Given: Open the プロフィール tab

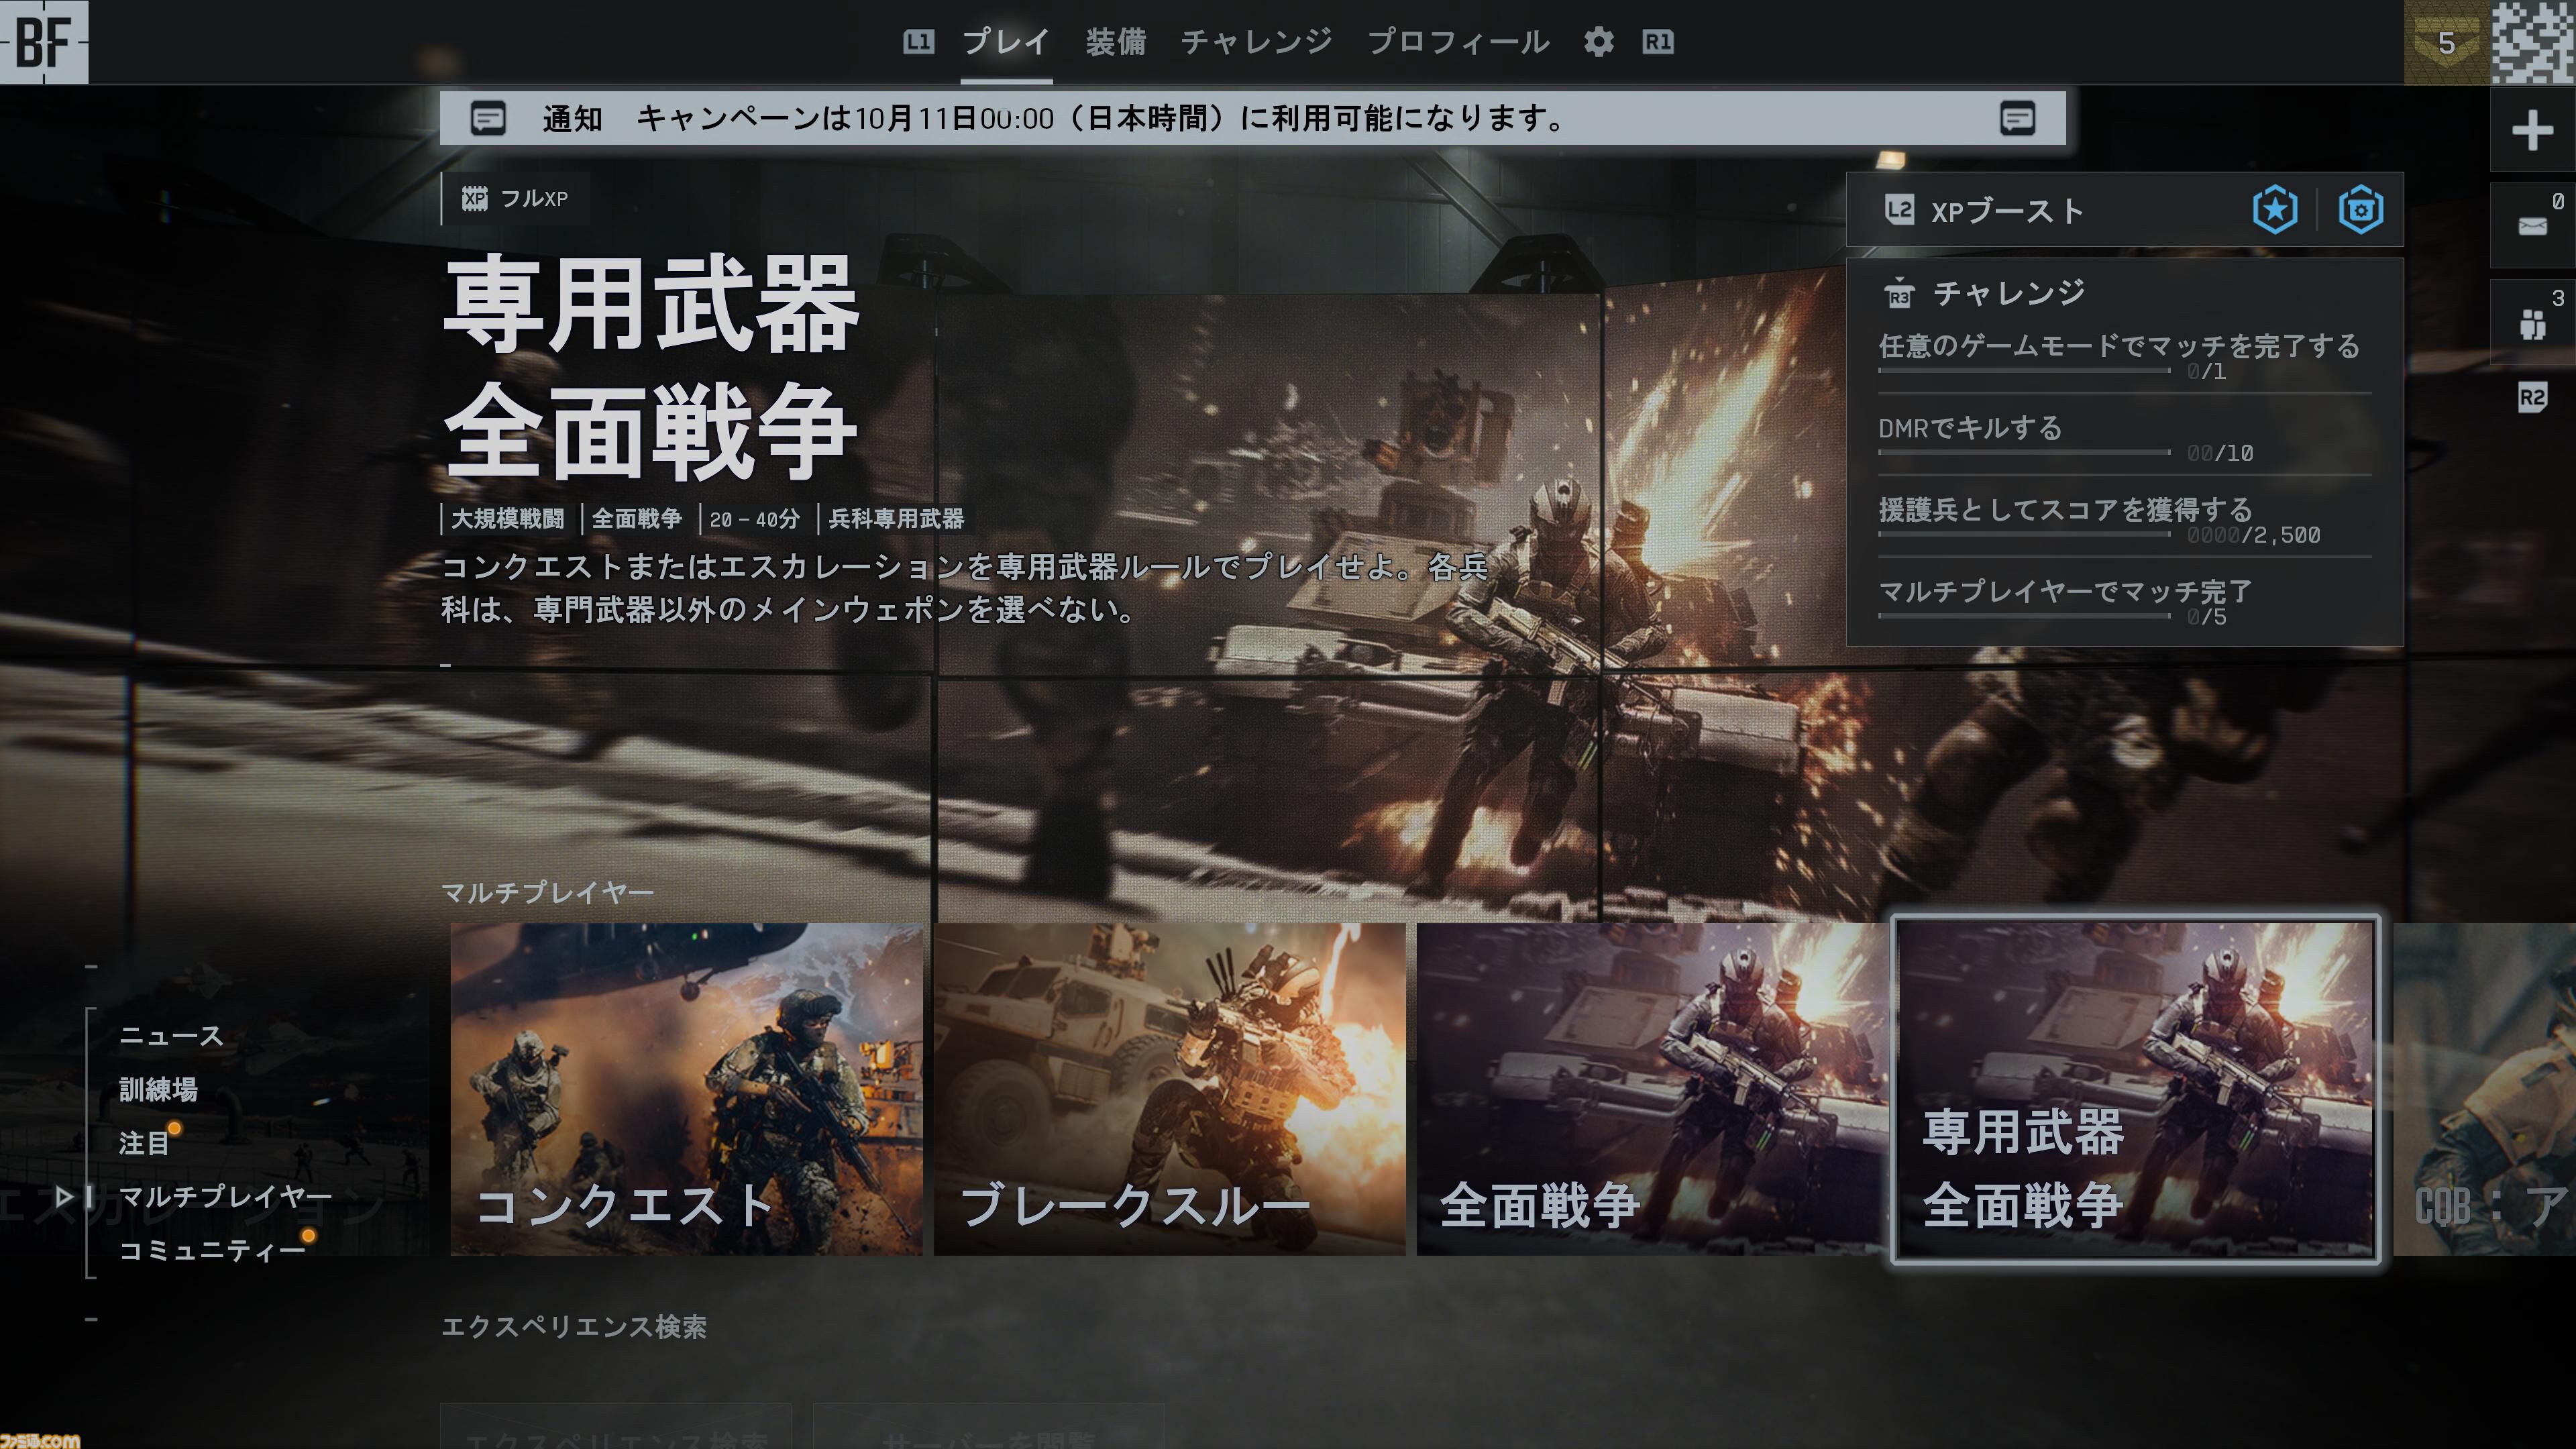Looking at the screenshot, I should click(1458, 42).
